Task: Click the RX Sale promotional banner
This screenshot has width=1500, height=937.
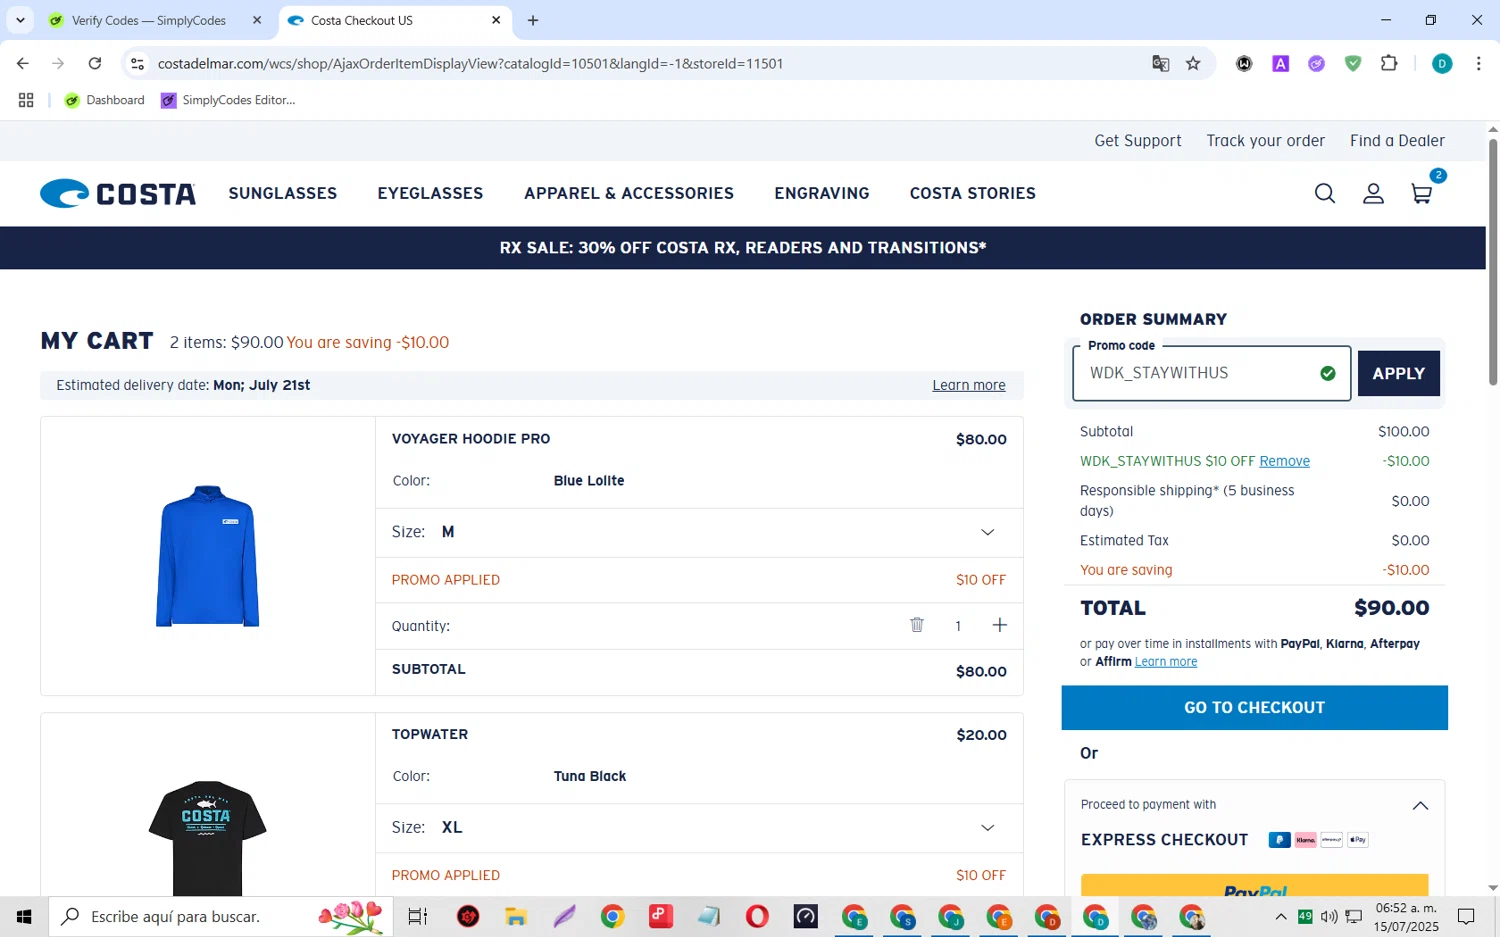Action: pyautogui.click(x=743, y=248)
